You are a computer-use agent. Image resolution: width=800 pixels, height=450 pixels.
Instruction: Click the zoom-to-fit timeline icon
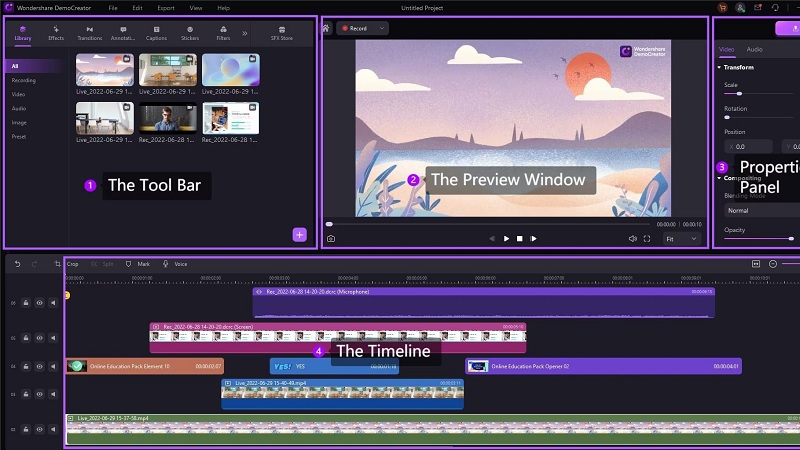[x=756, y=264]
